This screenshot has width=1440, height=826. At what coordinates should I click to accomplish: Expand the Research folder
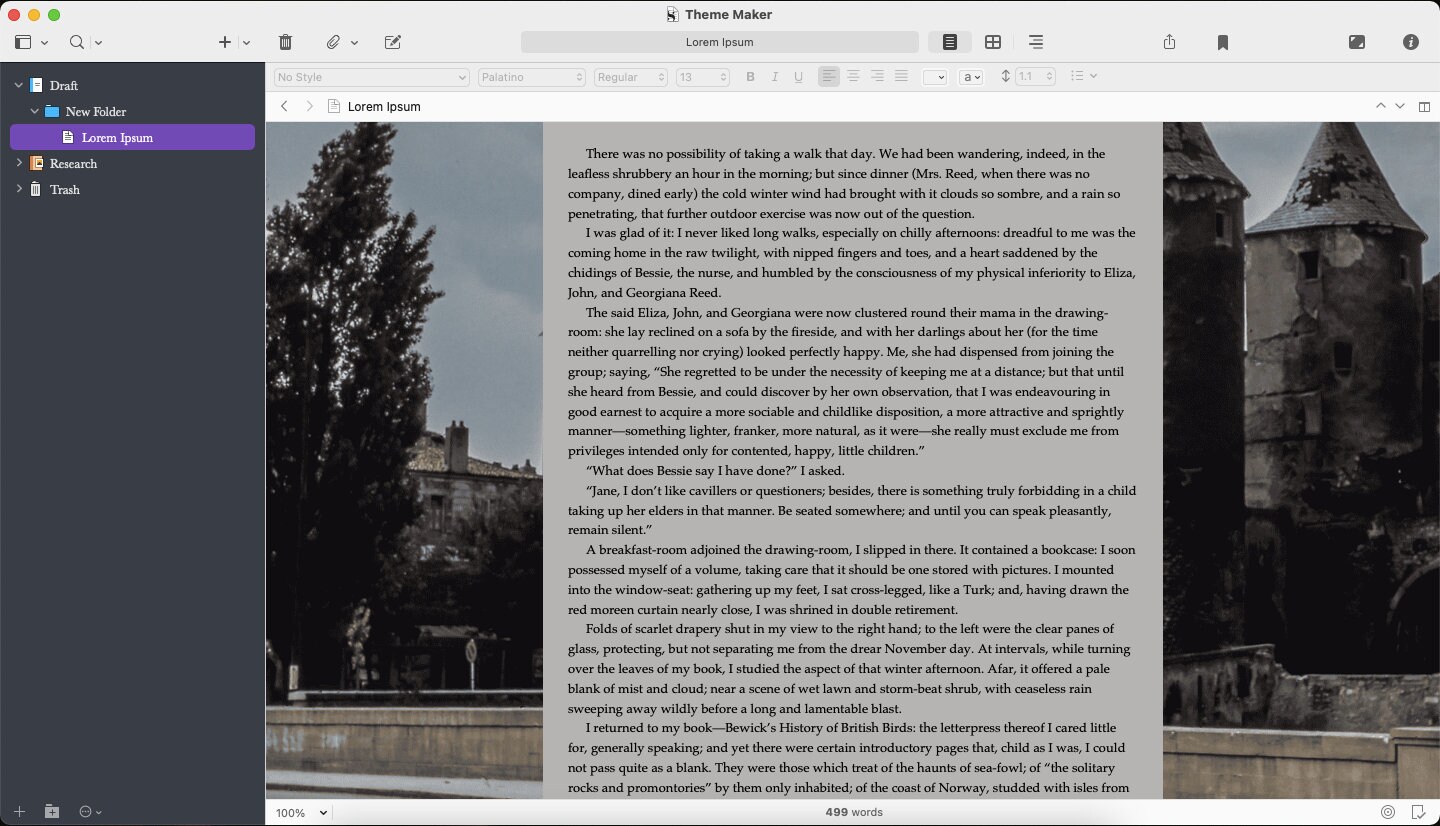click(x=19, y=163)
